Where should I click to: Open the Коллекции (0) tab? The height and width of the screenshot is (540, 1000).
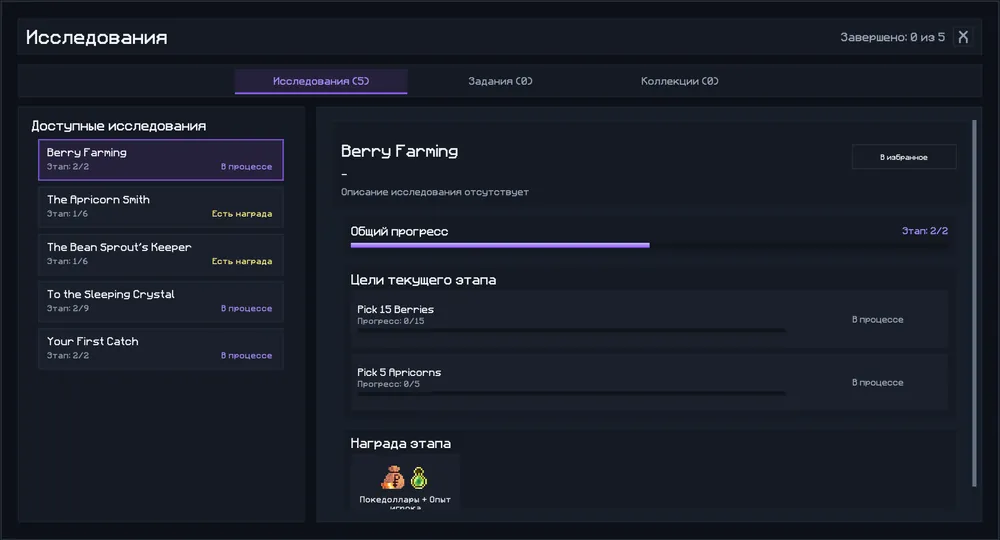tap(679, 81)
